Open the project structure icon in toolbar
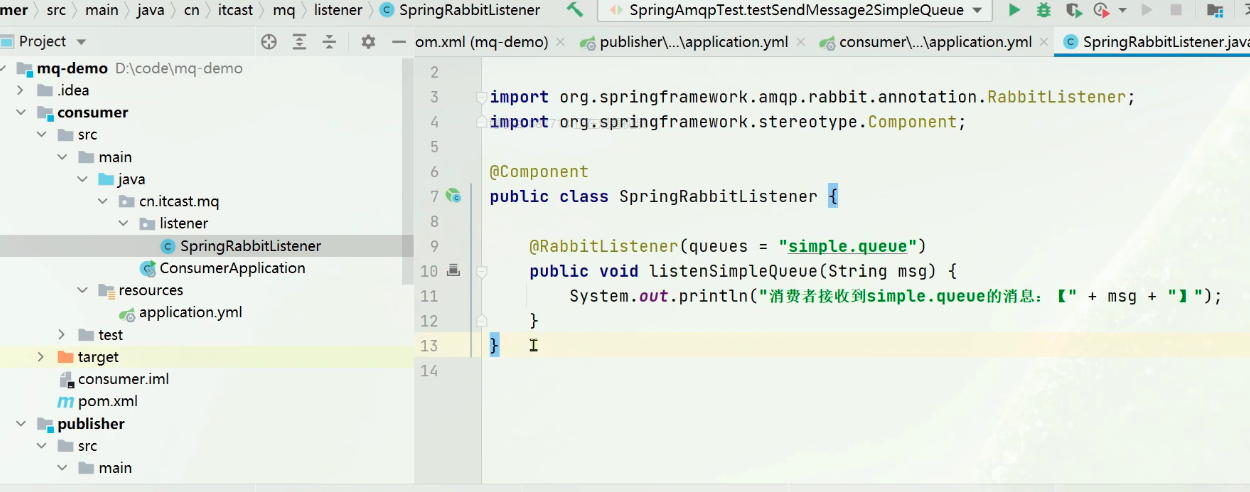 pyautogui.click(x=1215, y=10)
